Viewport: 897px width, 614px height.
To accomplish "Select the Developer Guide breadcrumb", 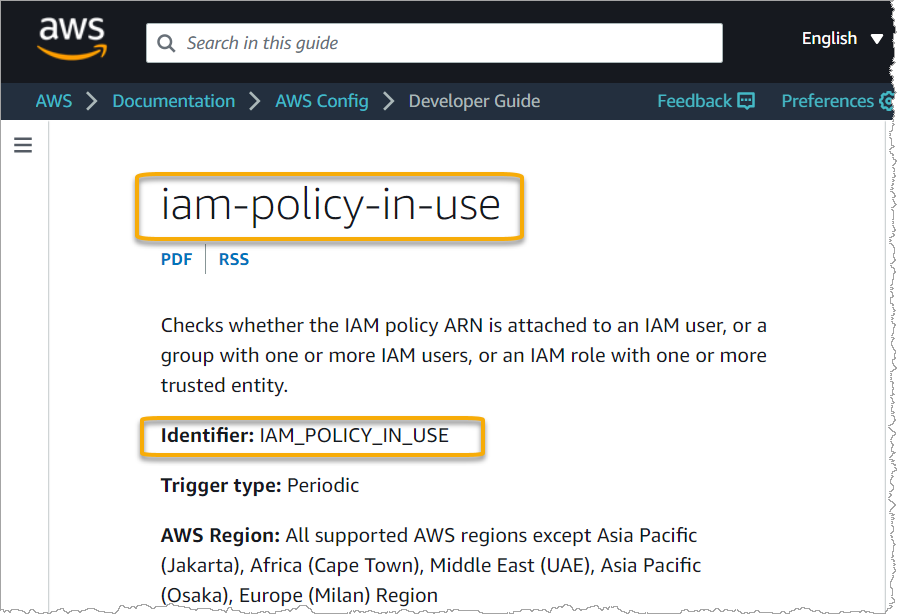I will (473, 101).
